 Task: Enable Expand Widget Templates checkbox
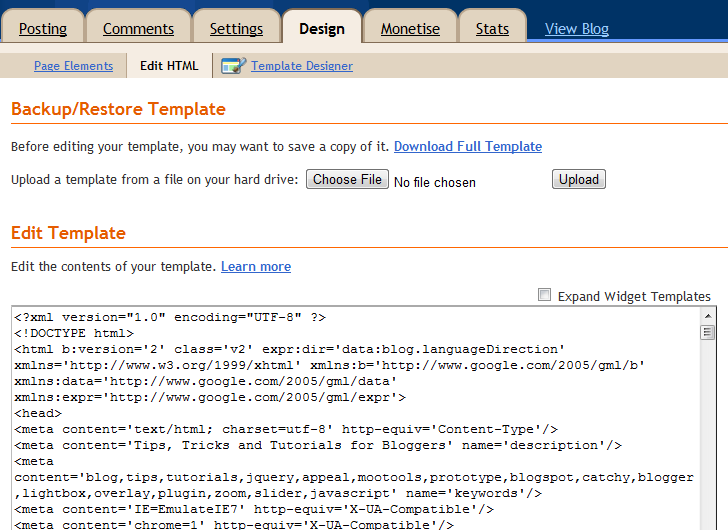pos(545,295)
